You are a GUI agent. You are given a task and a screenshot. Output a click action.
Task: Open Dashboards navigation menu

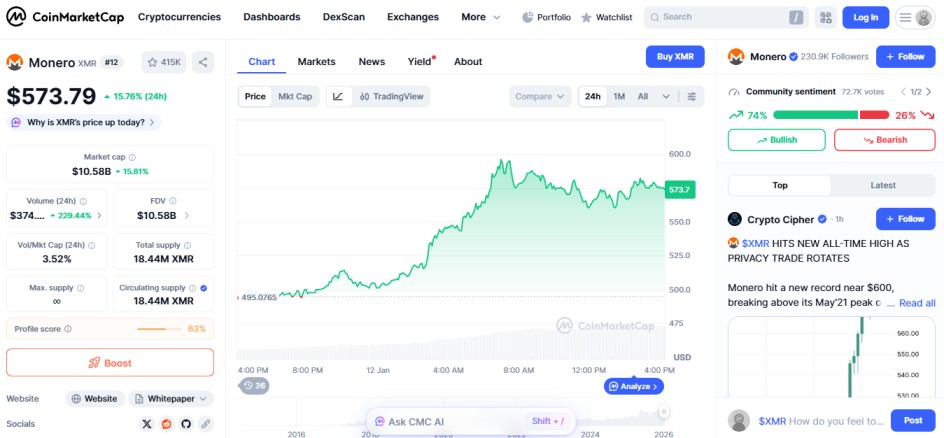click(x=272, y=17)
